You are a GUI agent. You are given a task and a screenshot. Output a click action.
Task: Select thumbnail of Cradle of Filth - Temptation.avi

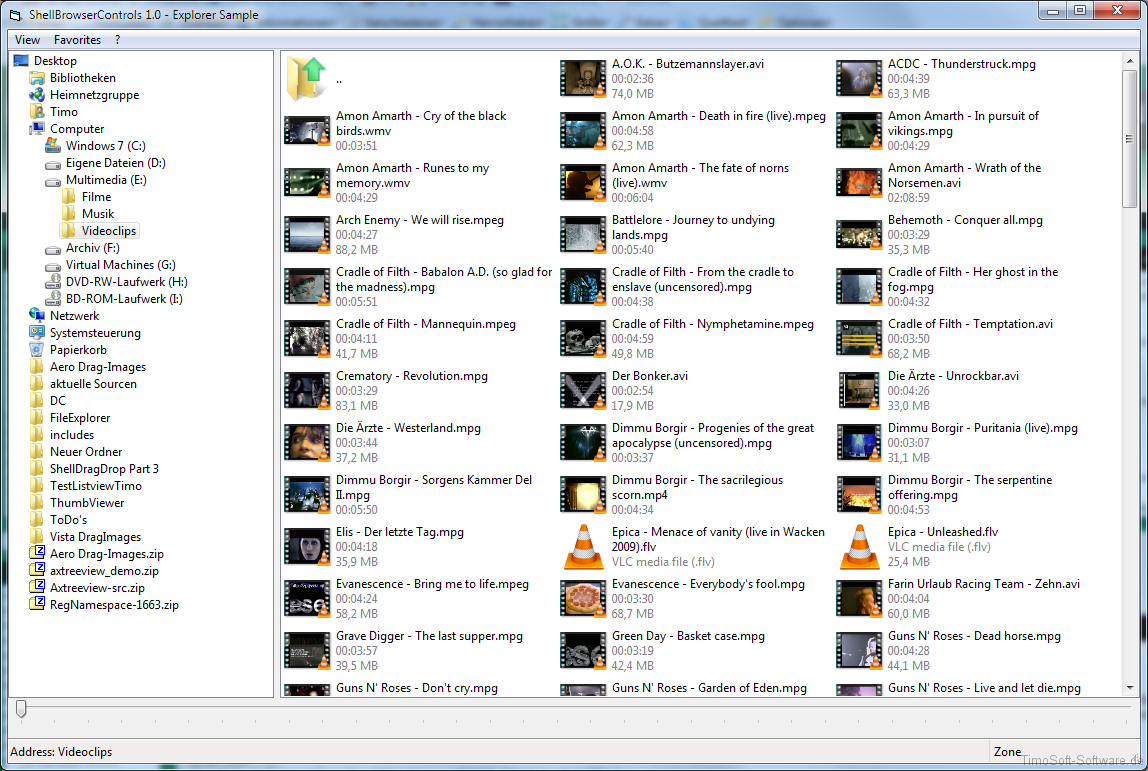coord(859,339)
